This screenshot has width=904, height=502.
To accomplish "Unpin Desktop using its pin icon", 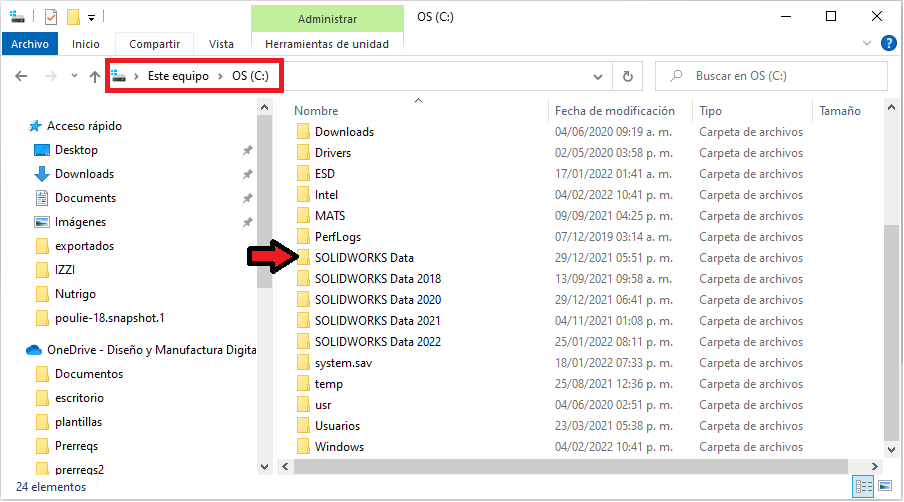I will [x=247, y=150].
